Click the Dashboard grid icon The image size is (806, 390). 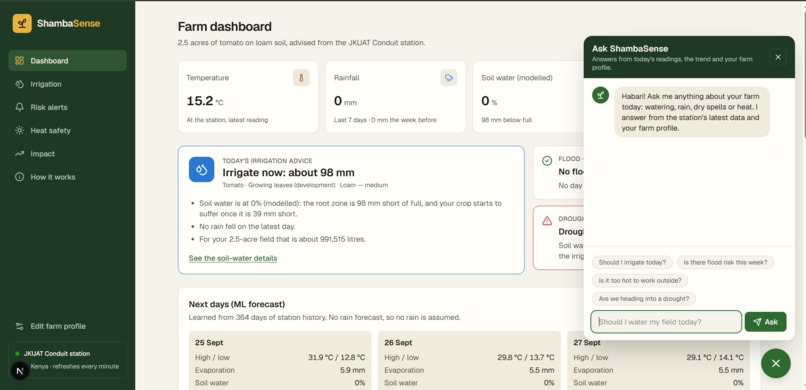(20, 61)
